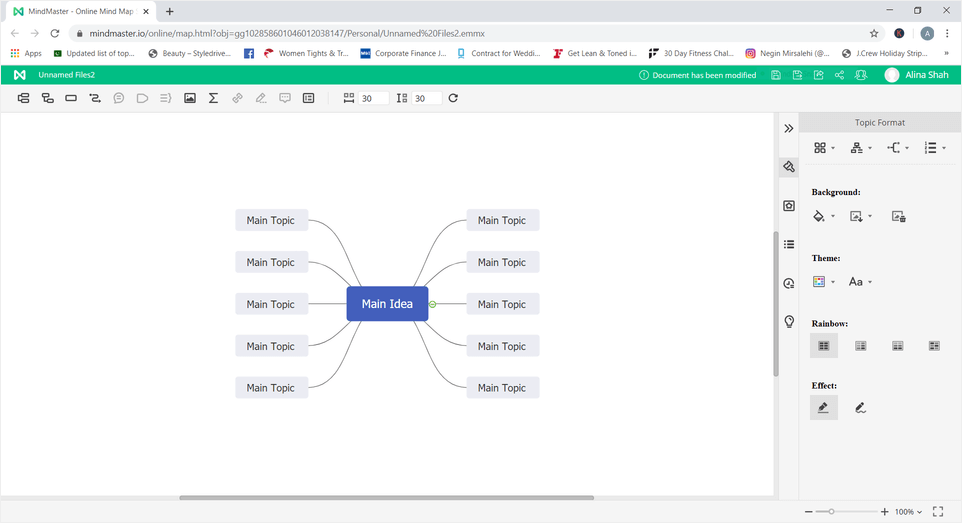Click the formula (sigma) toolbar icon
Viewport: 962px width, 523px height.
click(213, 98)
